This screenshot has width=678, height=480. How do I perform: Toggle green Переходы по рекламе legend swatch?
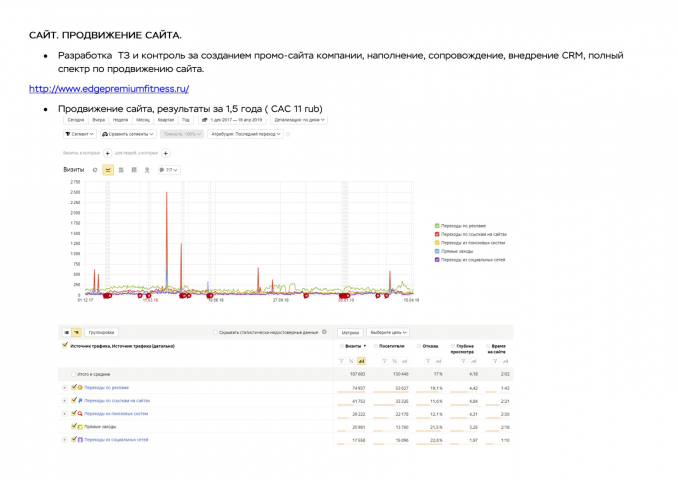coord(437,226)
